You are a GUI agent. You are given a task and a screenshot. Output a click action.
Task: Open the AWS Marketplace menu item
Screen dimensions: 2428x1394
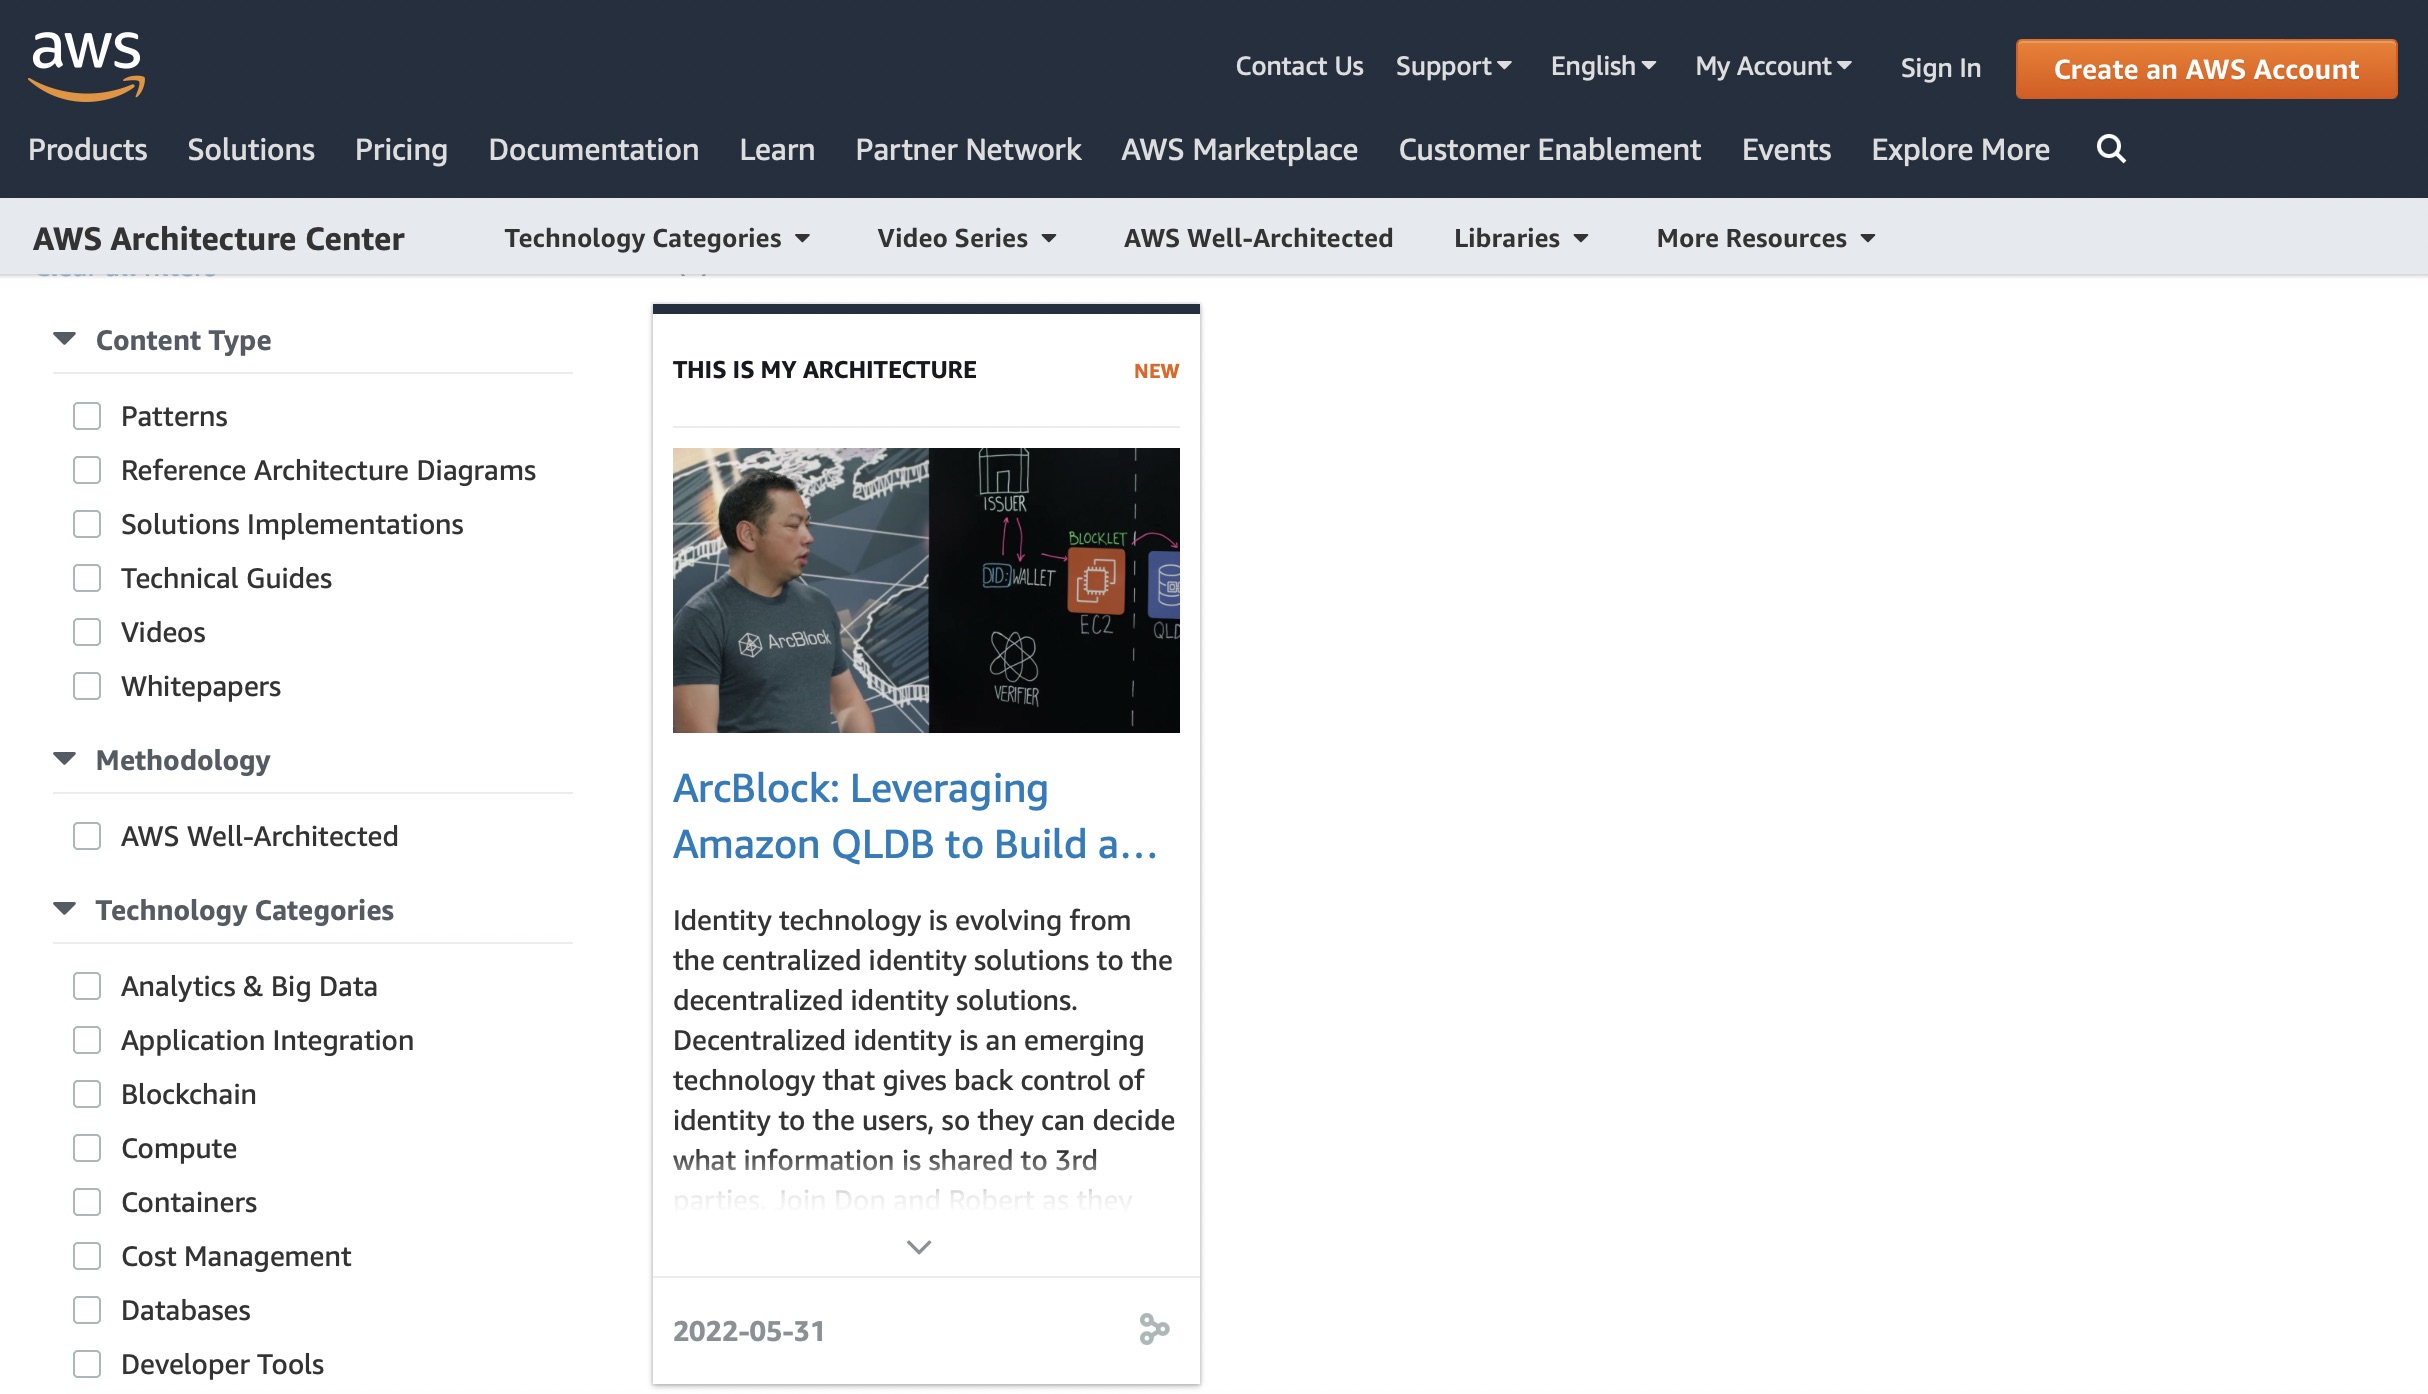click(x=1239, y=149)
